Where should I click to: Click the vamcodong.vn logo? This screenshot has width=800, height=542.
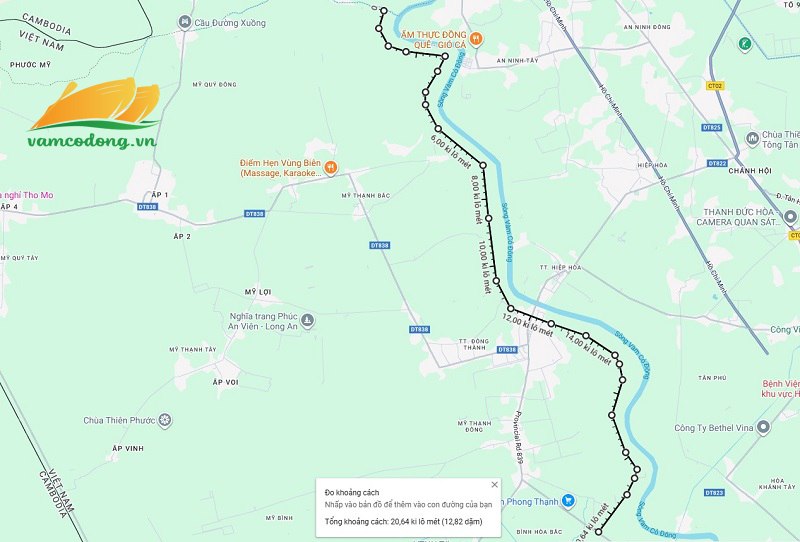(x=94, y=113)
